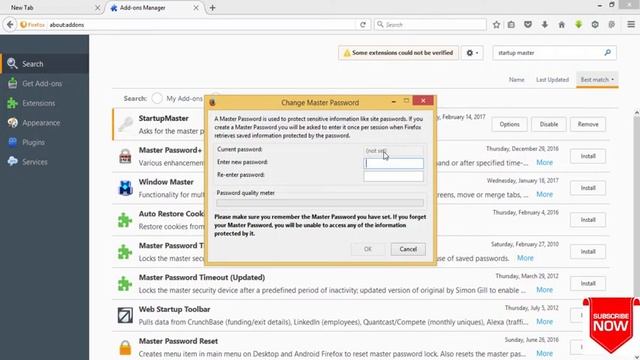Image resolution: width=640 pixels, height=360 pixels.
Task: Bookmark this page with the star icon
Action: coord(496,24)
